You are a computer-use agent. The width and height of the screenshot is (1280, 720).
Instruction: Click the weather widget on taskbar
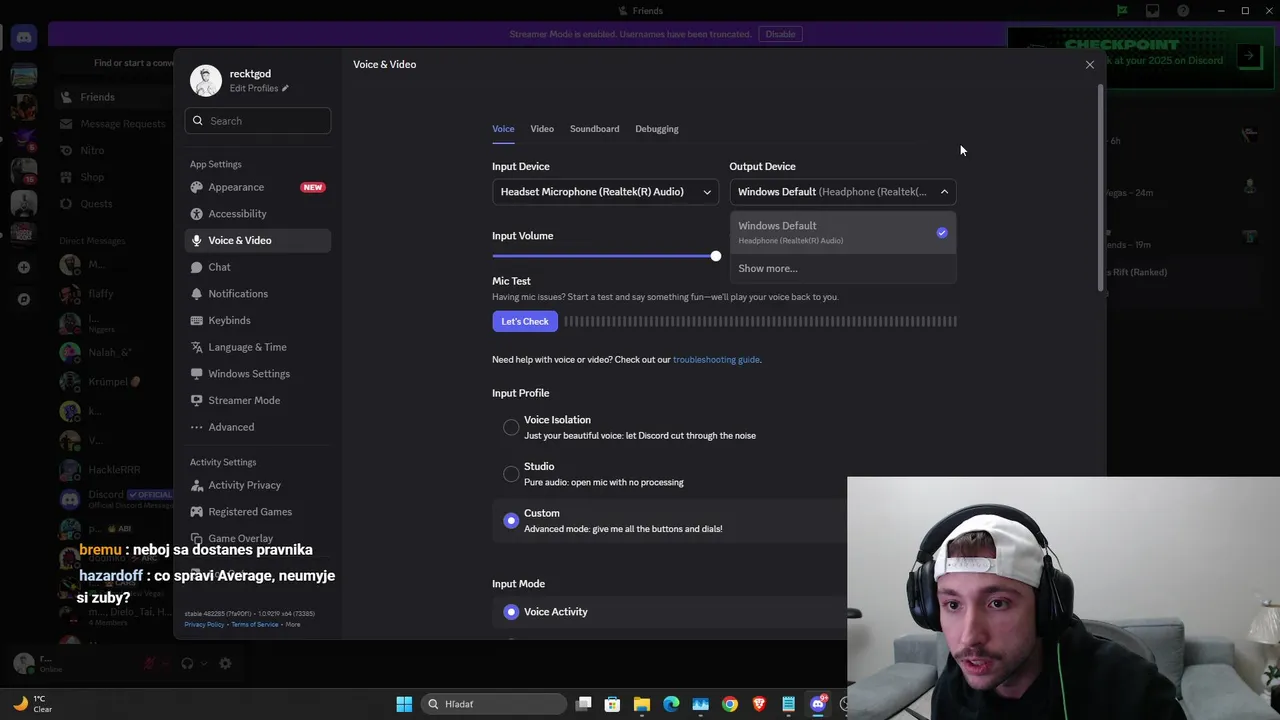31,704
